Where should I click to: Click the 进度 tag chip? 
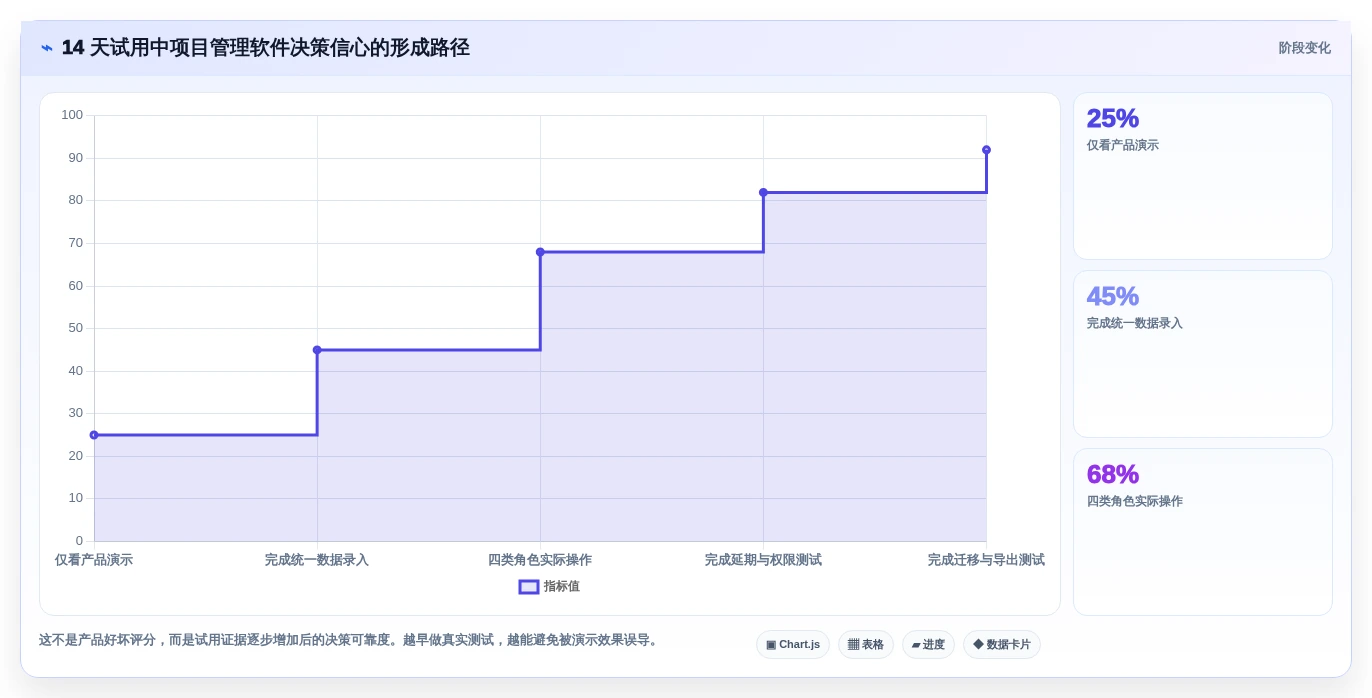(928, 645)
